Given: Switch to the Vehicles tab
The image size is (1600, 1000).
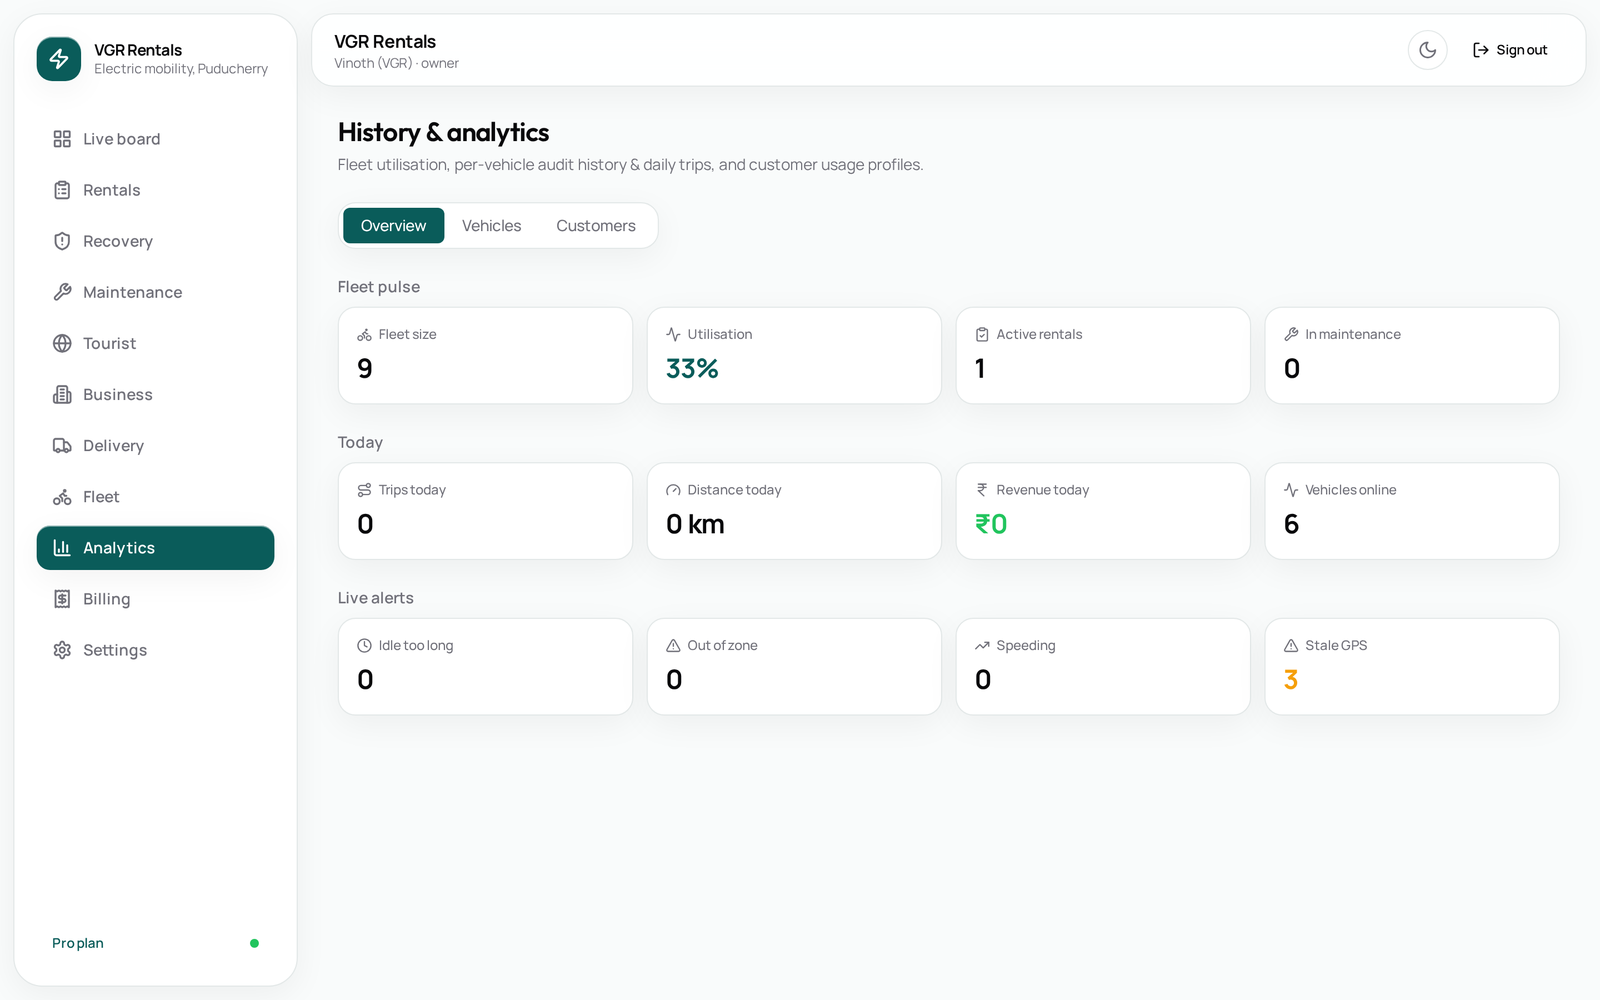Looking at the screenshot, I should tap(491, 226).
